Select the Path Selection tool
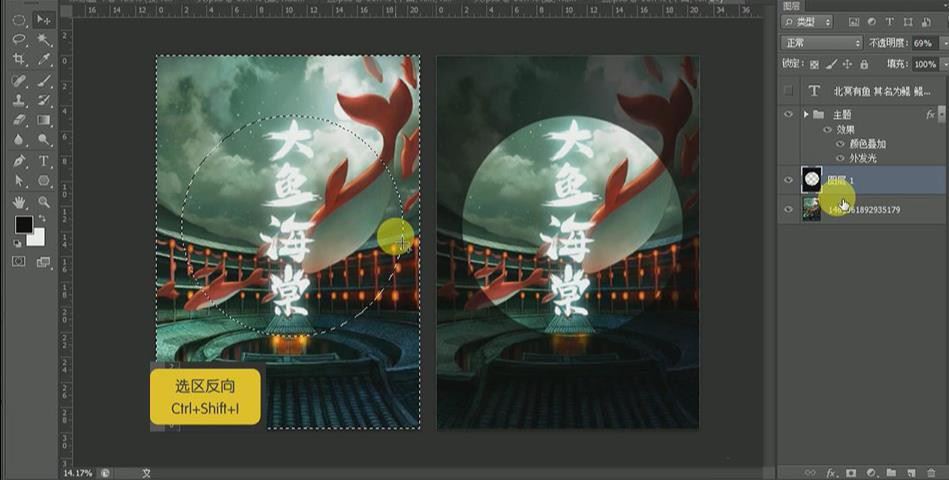 pos(19,180)
